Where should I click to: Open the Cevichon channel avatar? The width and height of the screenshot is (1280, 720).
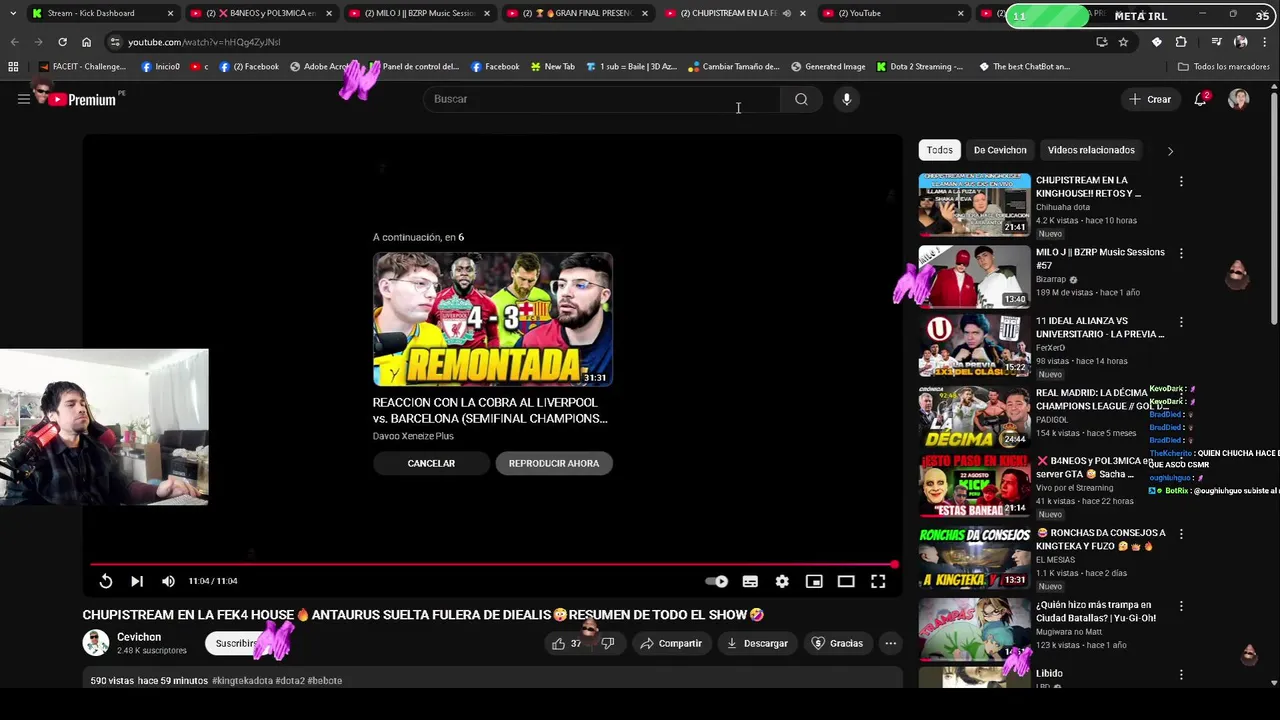[x=96, y=643]
